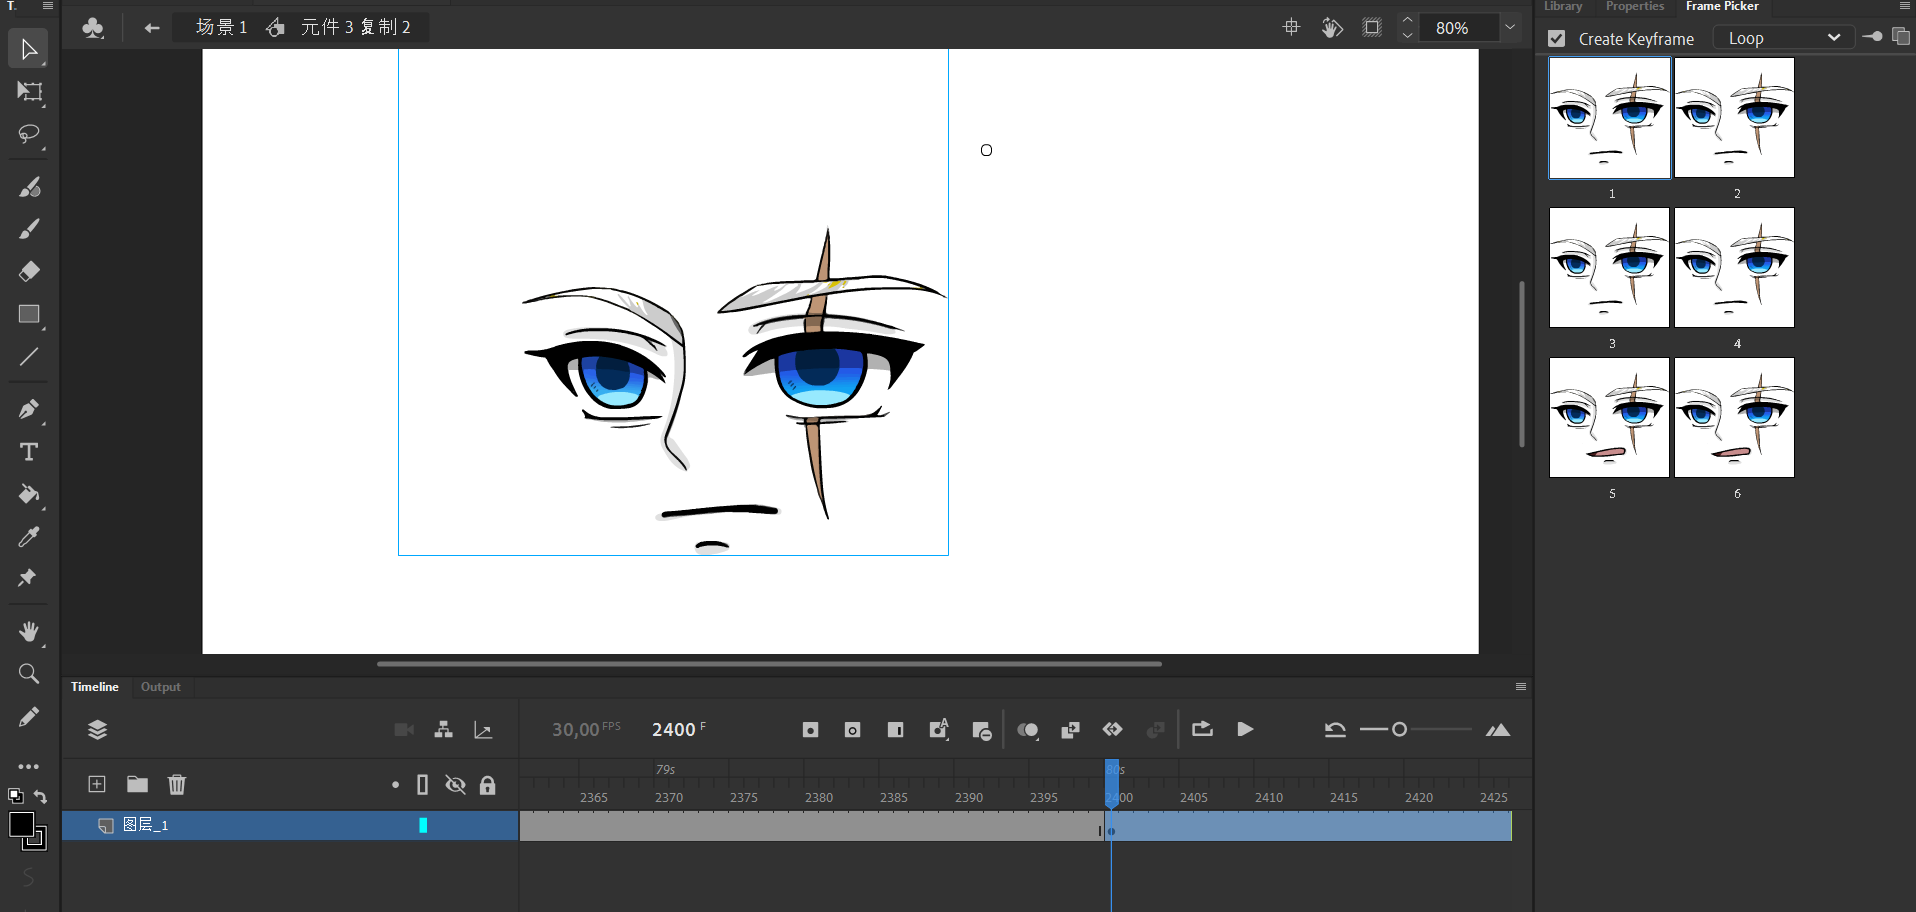Switch to the Properties tab

[1634, 7]
